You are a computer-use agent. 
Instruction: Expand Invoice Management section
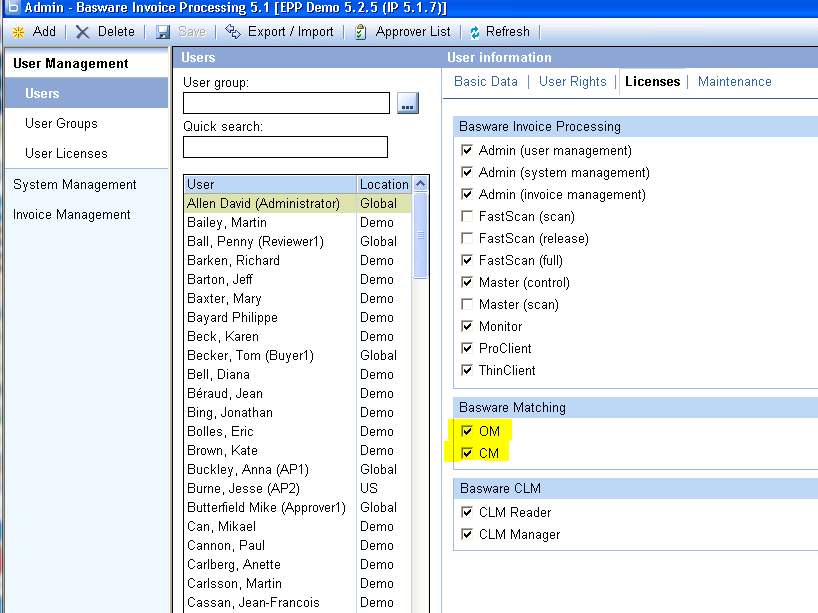point(71,214)
